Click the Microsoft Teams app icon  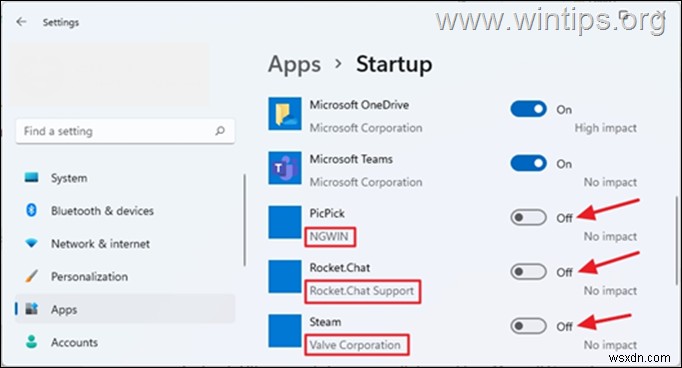pos(285,168)
